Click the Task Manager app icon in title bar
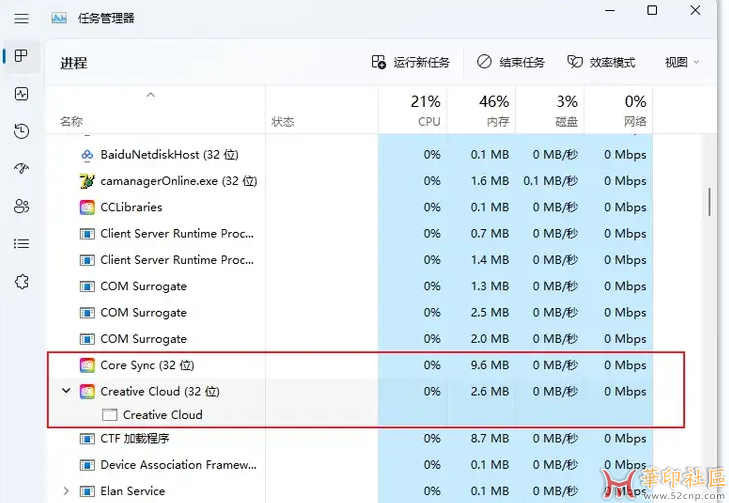Image resolution: width=729 pixels, height=503 pixels. pyautogui.click(x=59, y=18)
